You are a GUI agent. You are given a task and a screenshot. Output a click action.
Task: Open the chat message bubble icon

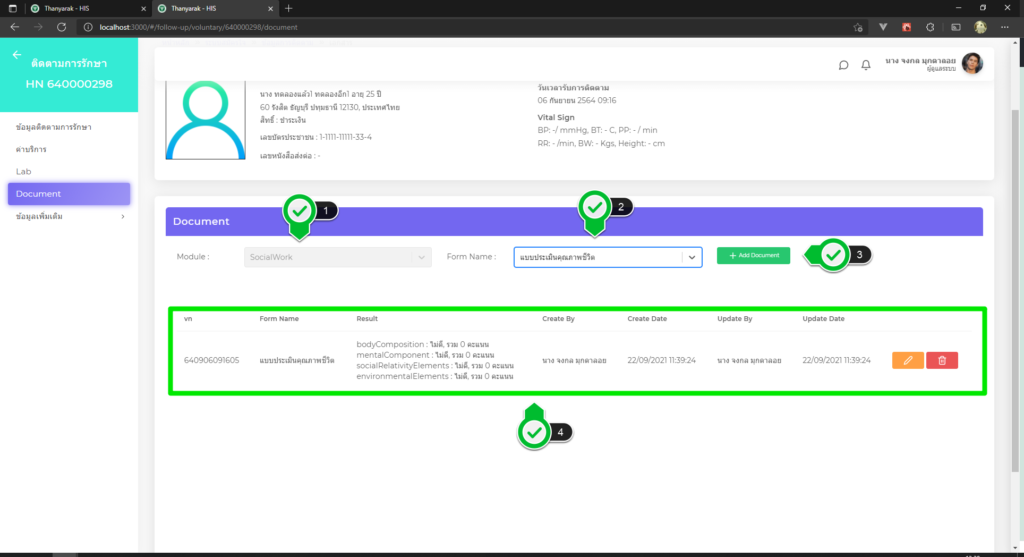[843, 66]
